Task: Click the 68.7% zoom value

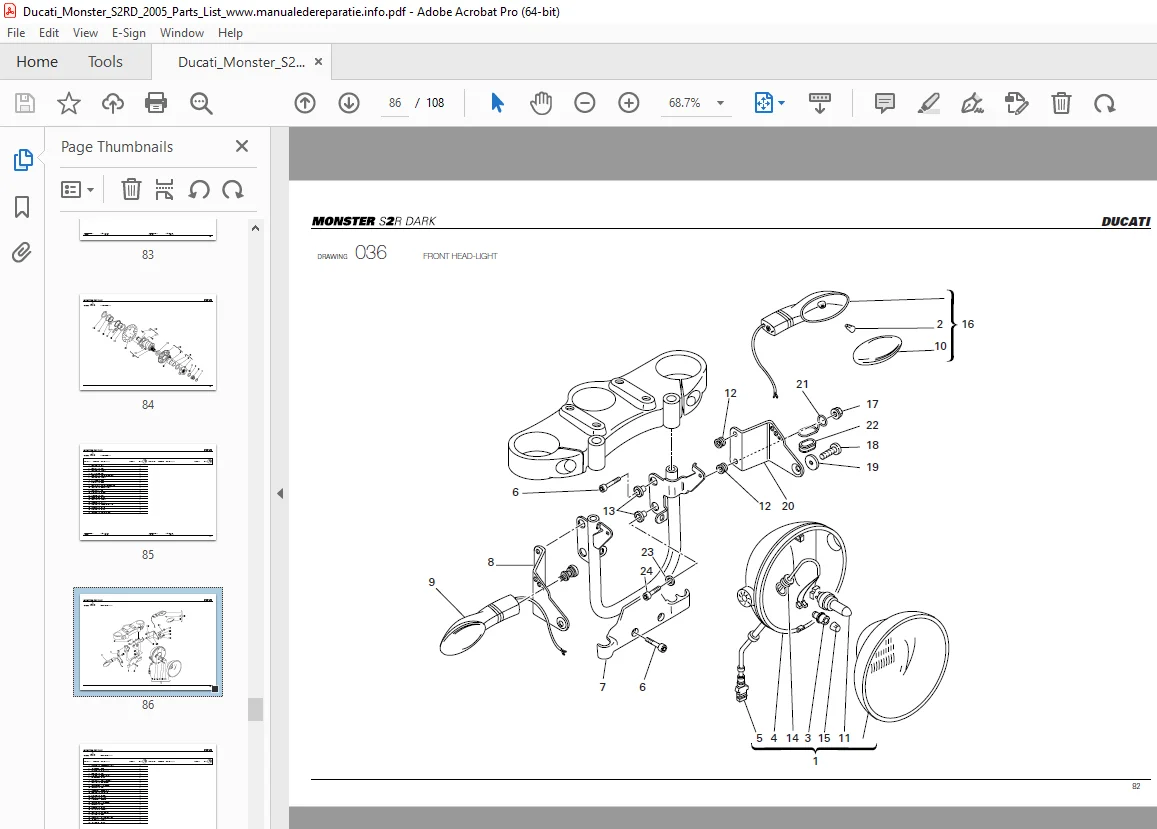Action: point(684,103)
